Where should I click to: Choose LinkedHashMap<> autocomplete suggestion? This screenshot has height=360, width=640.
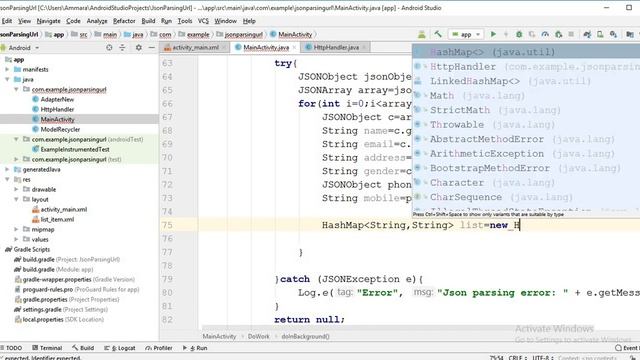[526, 81]
